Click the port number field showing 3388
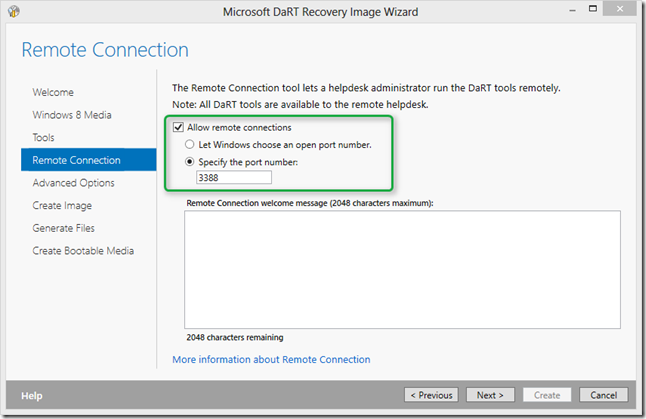Screen dimensions: 646x419 coord(234,178)
